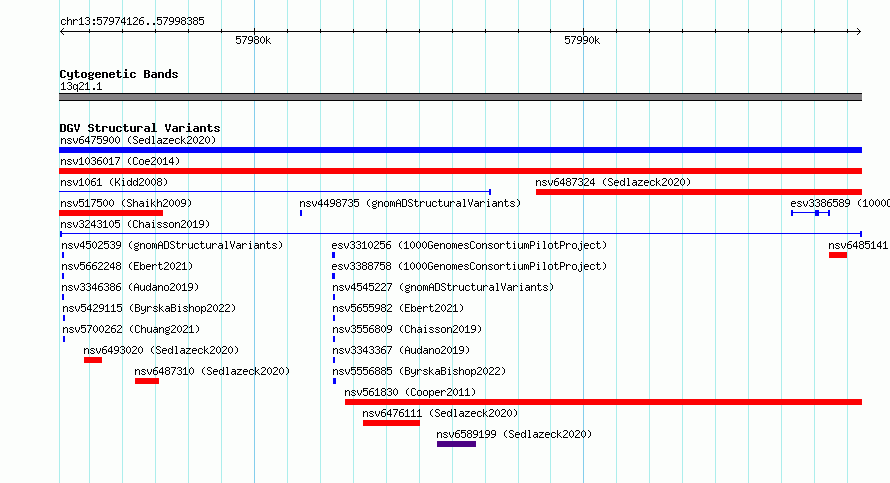890x483 pixels.
Task: Click the nsv6485141 variant label
Action: click(x=858, y=245)
